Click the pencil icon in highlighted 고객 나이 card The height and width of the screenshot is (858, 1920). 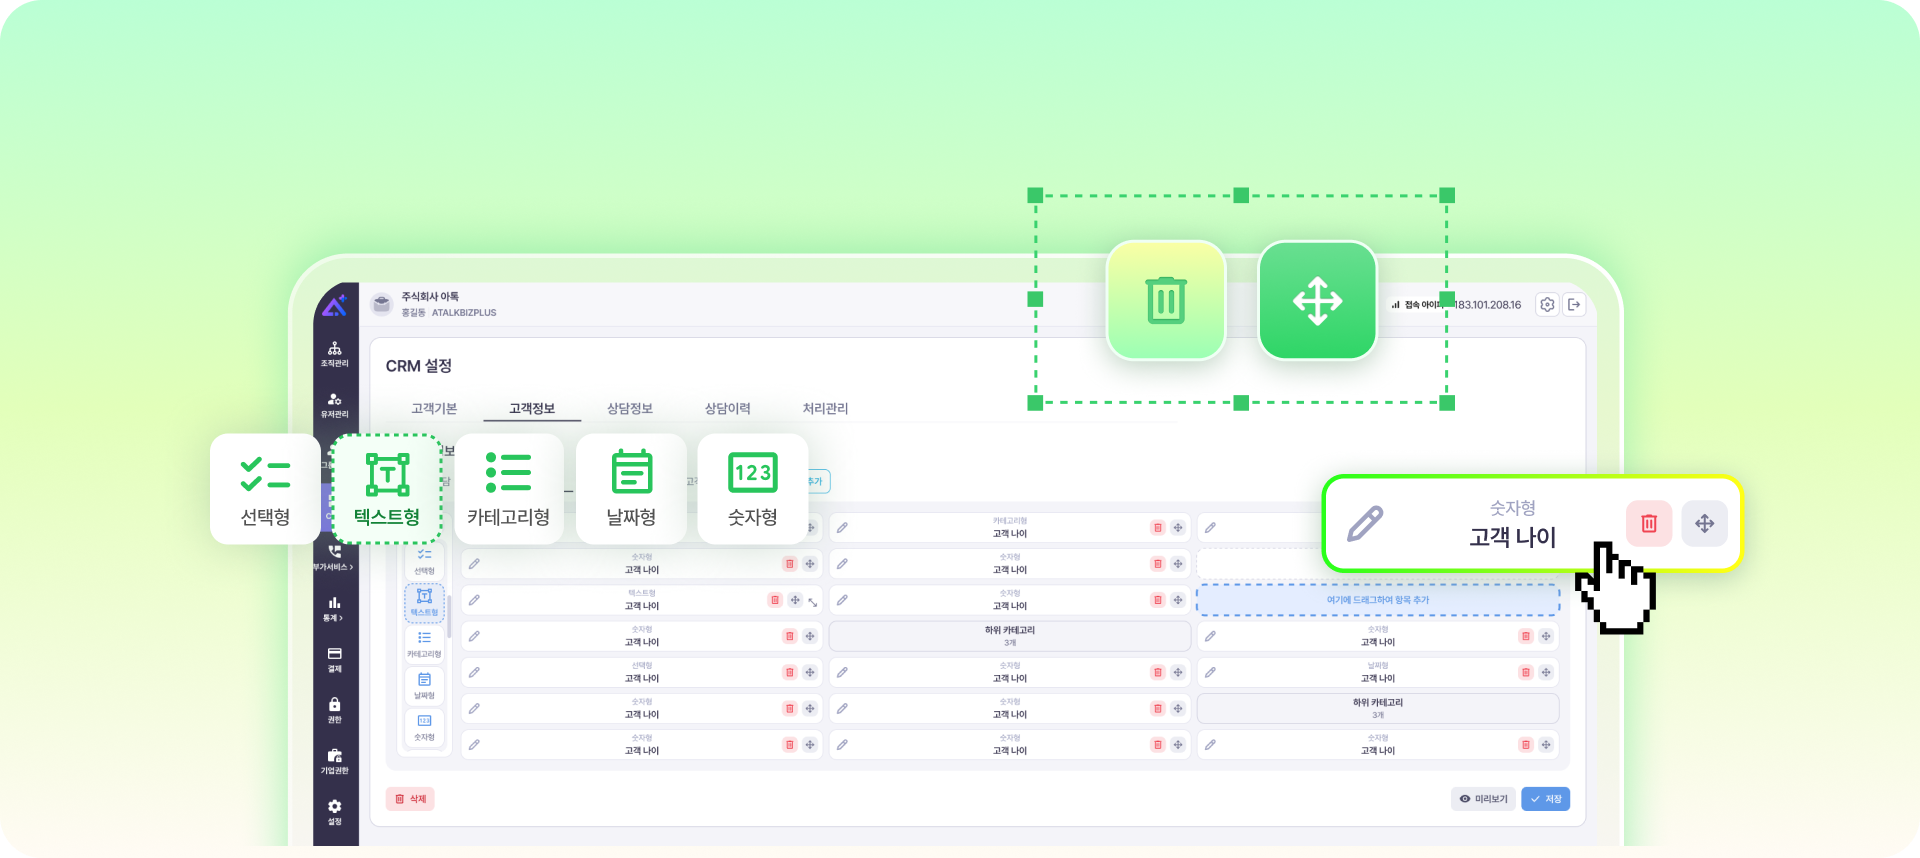coord(1365,523)
